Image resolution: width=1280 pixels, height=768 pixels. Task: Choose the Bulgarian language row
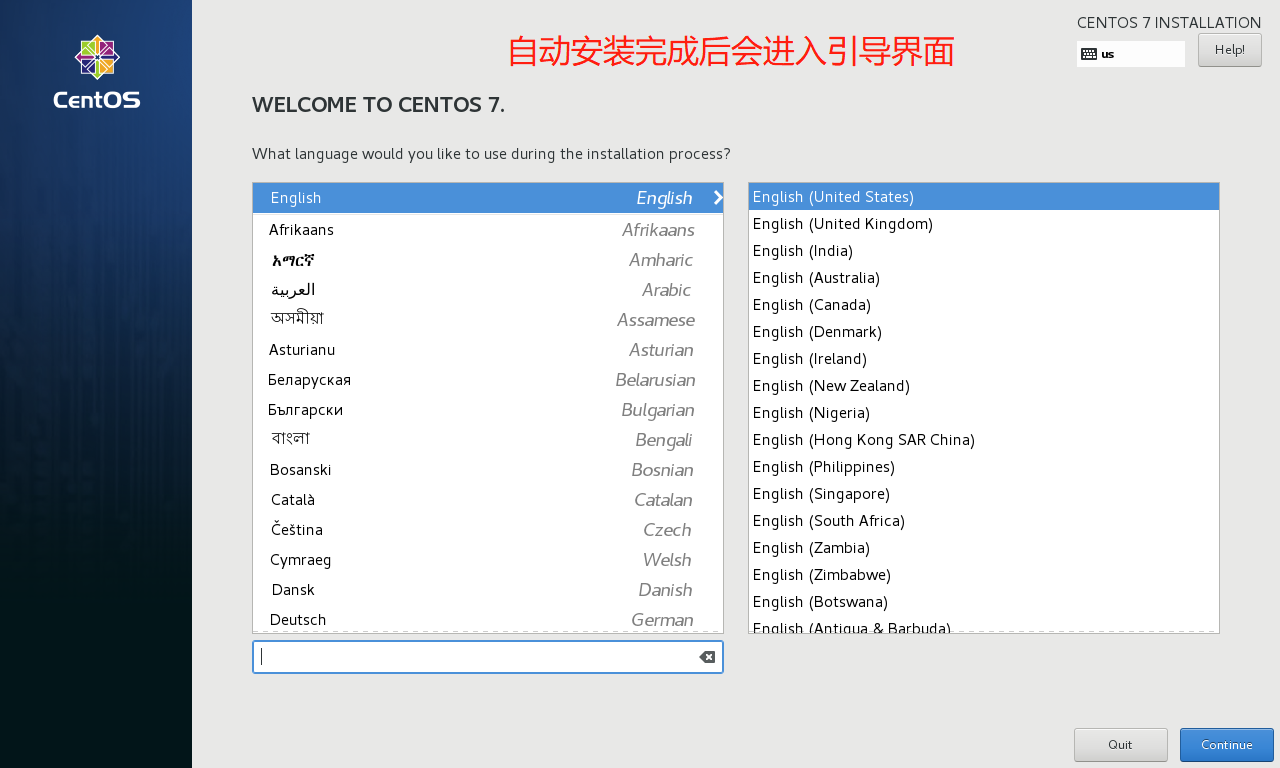tap(488, 410)
